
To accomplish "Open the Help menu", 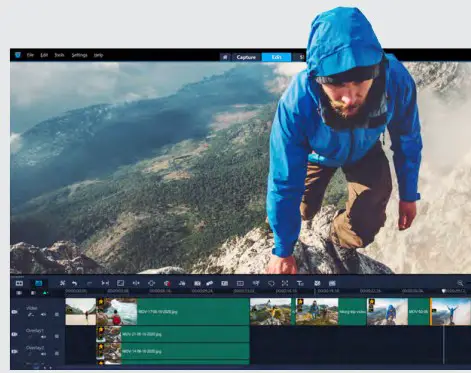I will [98, 55].
